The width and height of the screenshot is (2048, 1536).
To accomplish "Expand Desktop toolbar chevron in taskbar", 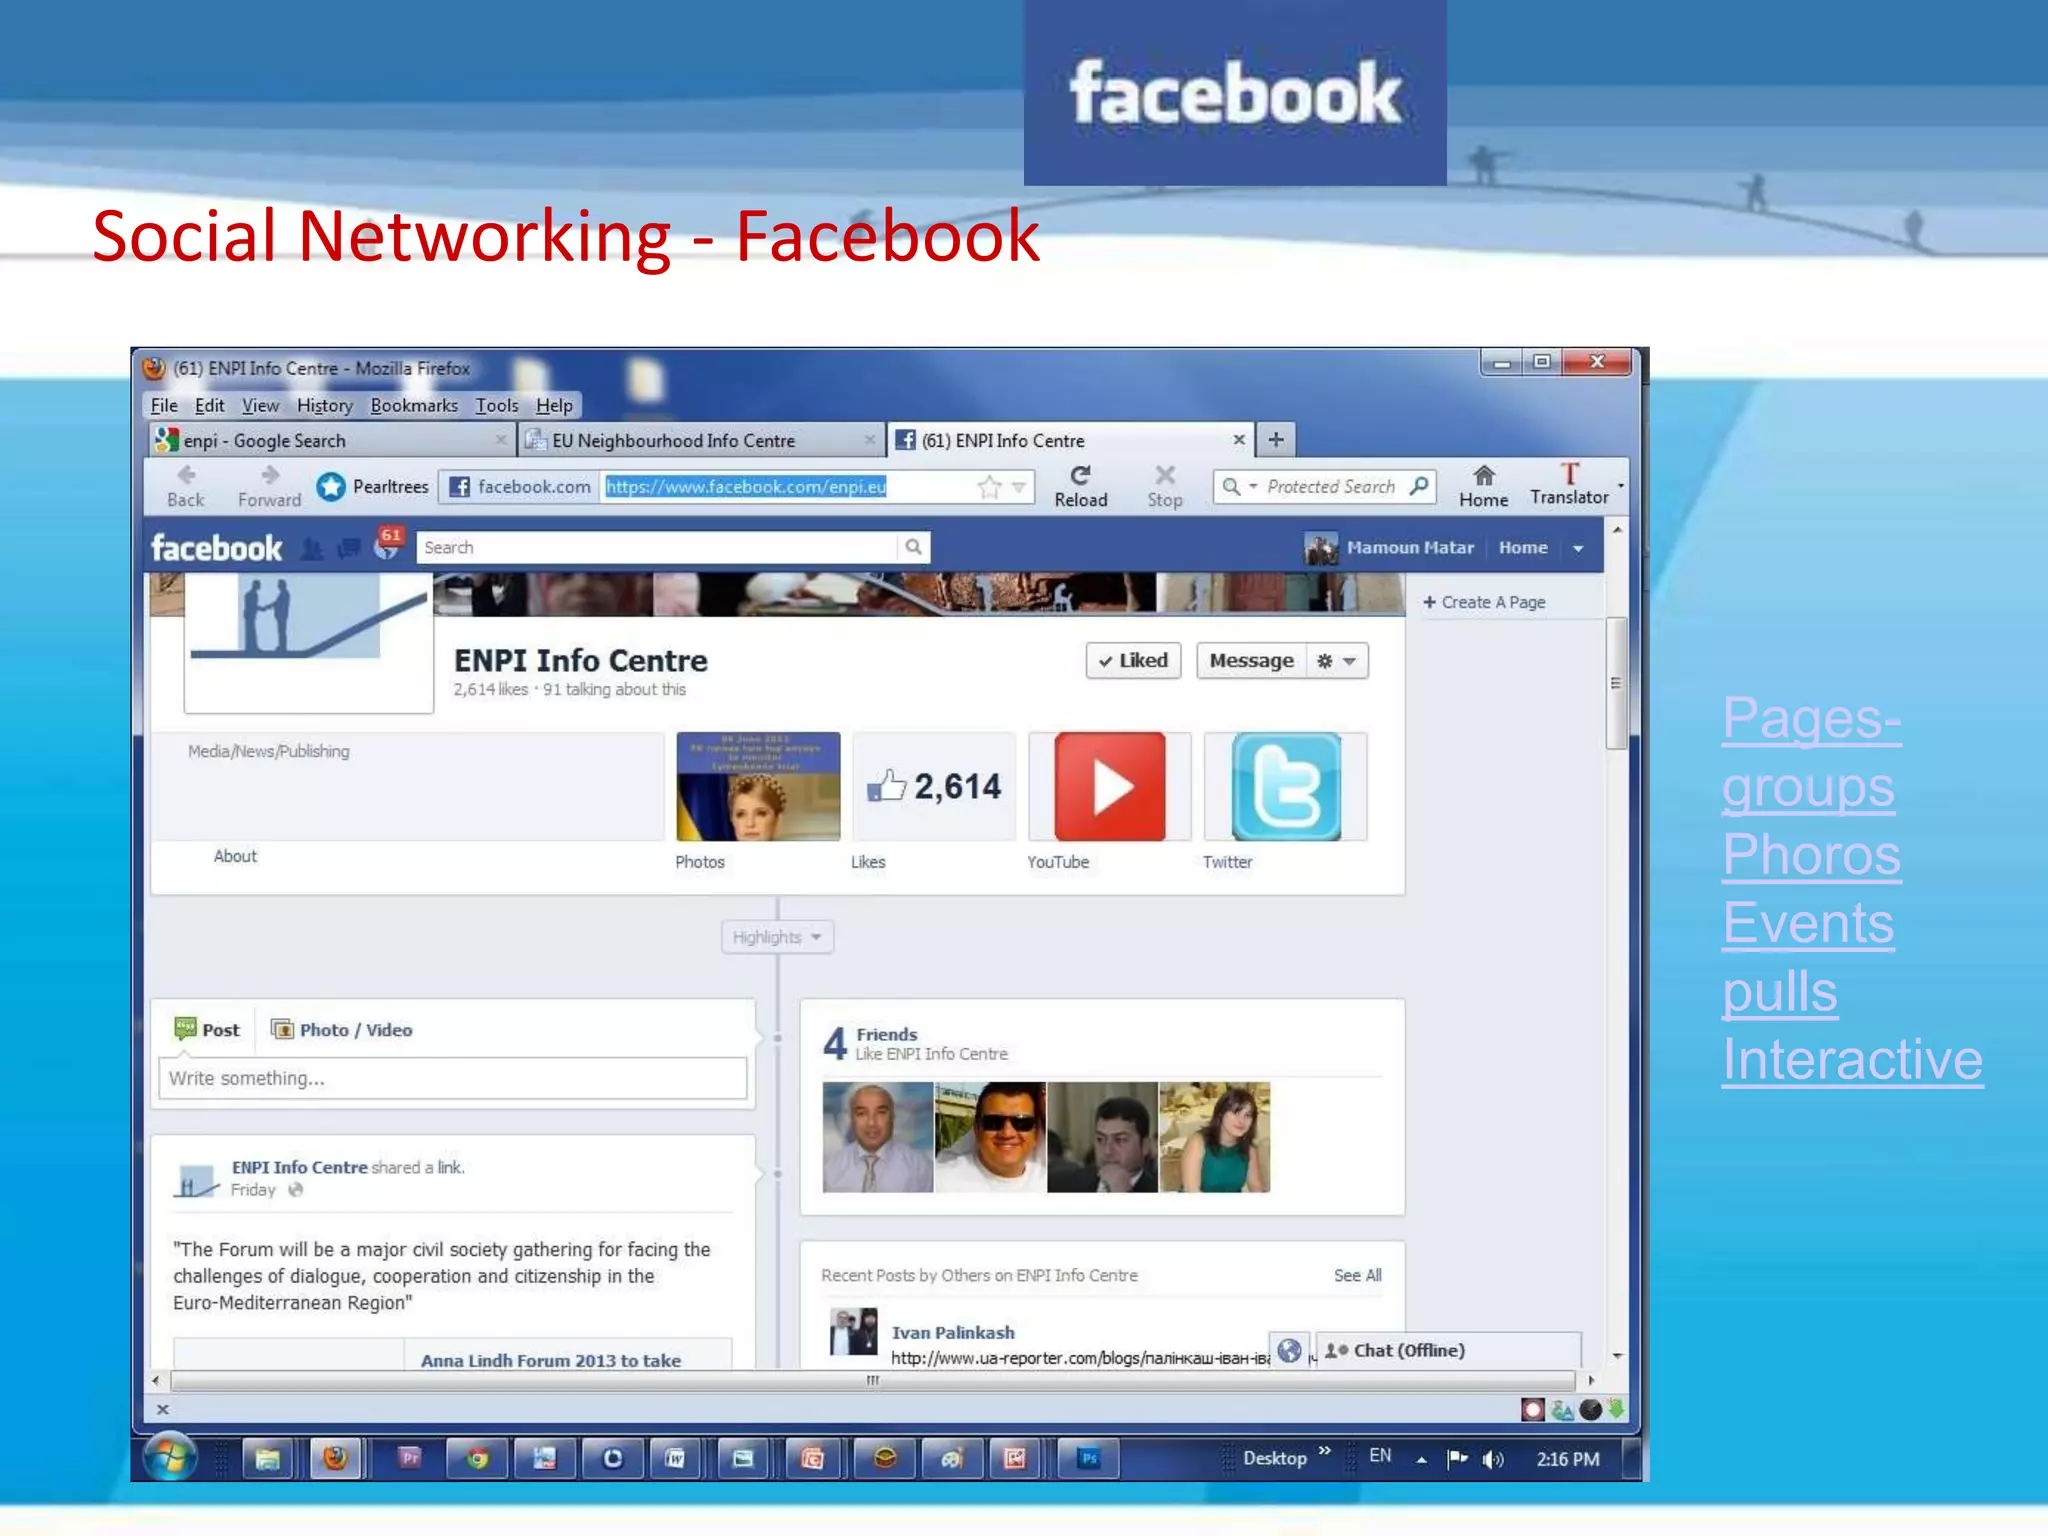I will [x=1324, y=1451].
